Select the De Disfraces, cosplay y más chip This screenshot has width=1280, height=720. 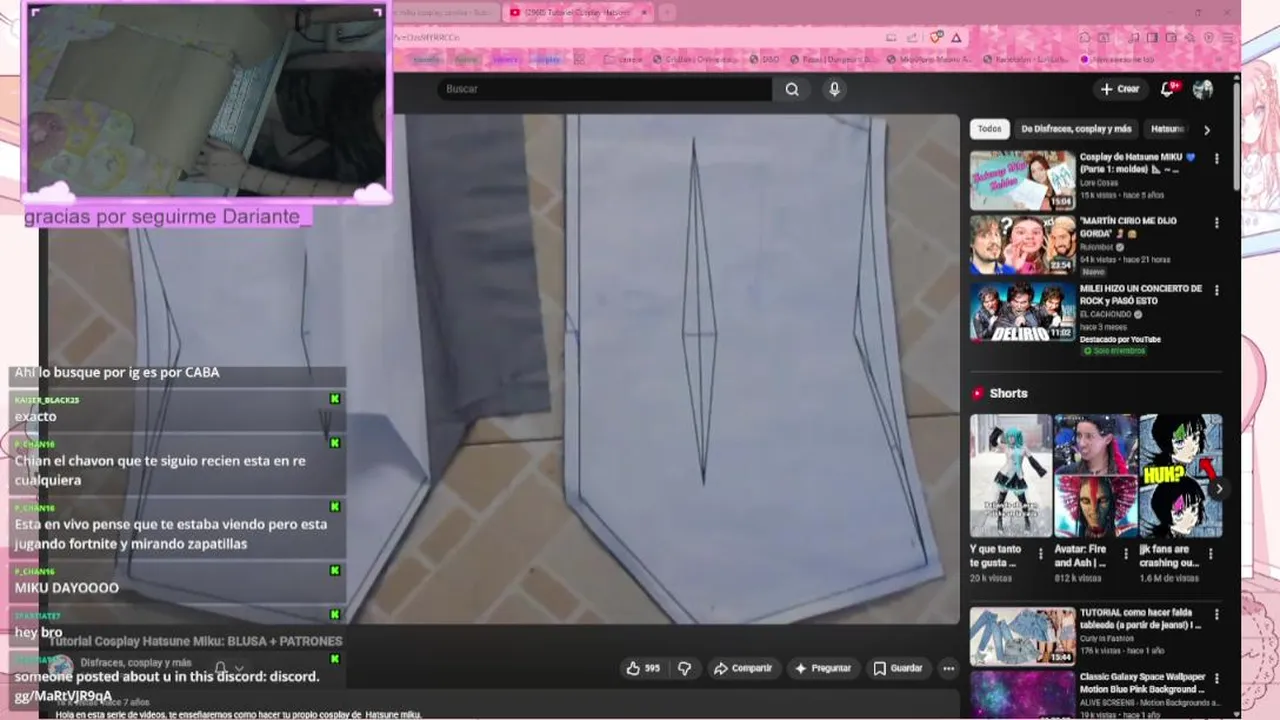pos(1076,129)
